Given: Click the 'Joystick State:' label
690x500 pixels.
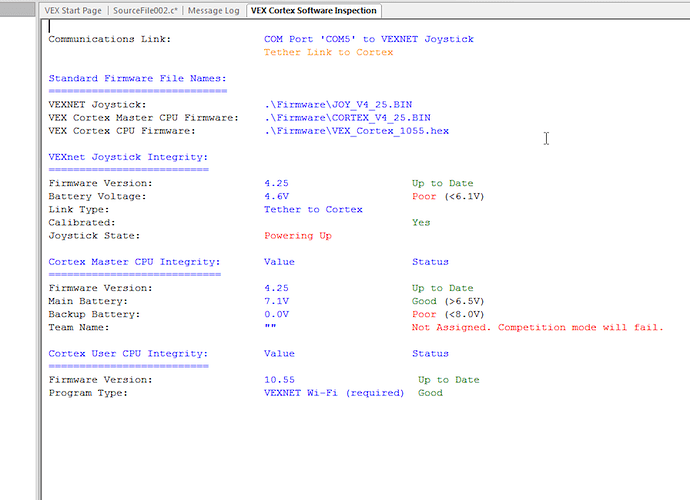Looking at the screenshot, I should pyautogui.click(x=94, y=236).
